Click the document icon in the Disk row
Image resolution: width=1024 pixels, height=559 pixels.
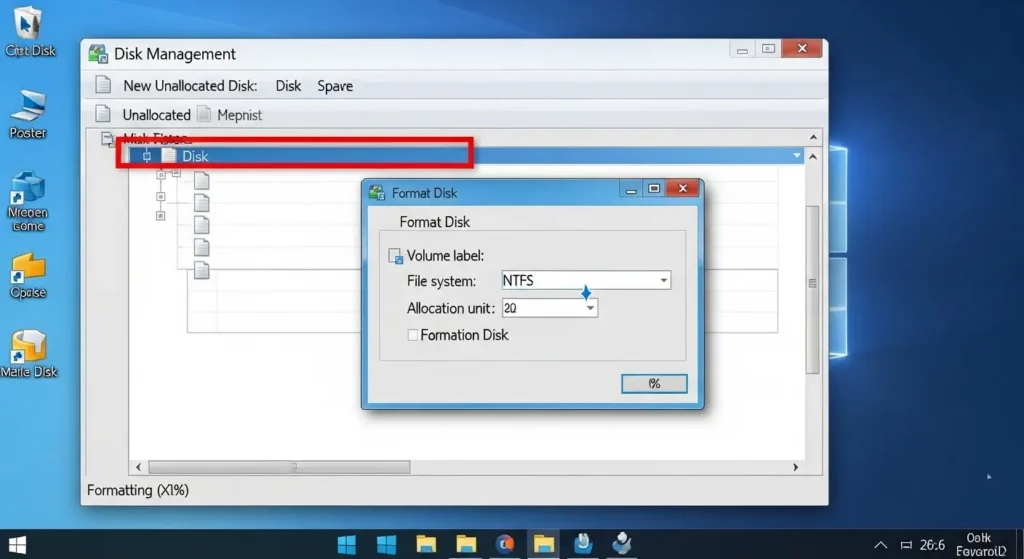(169, 156)
